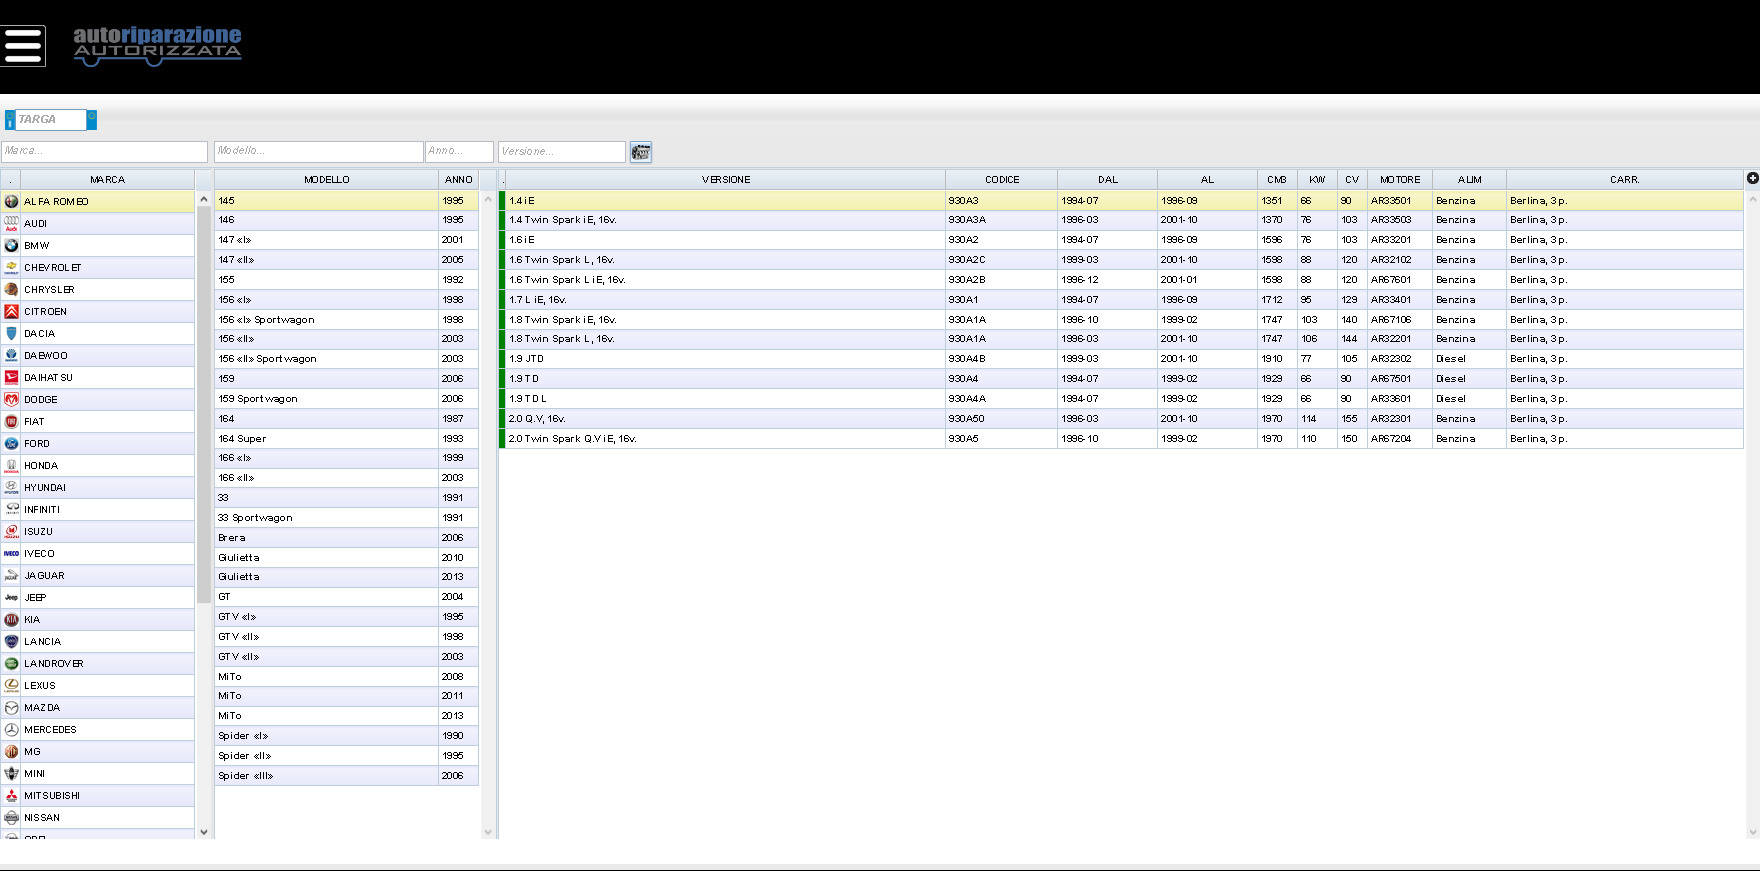This screenshot has width=1760, height=871.
Task: Select version 1.9 JTD
Action: click(1121, 359)
